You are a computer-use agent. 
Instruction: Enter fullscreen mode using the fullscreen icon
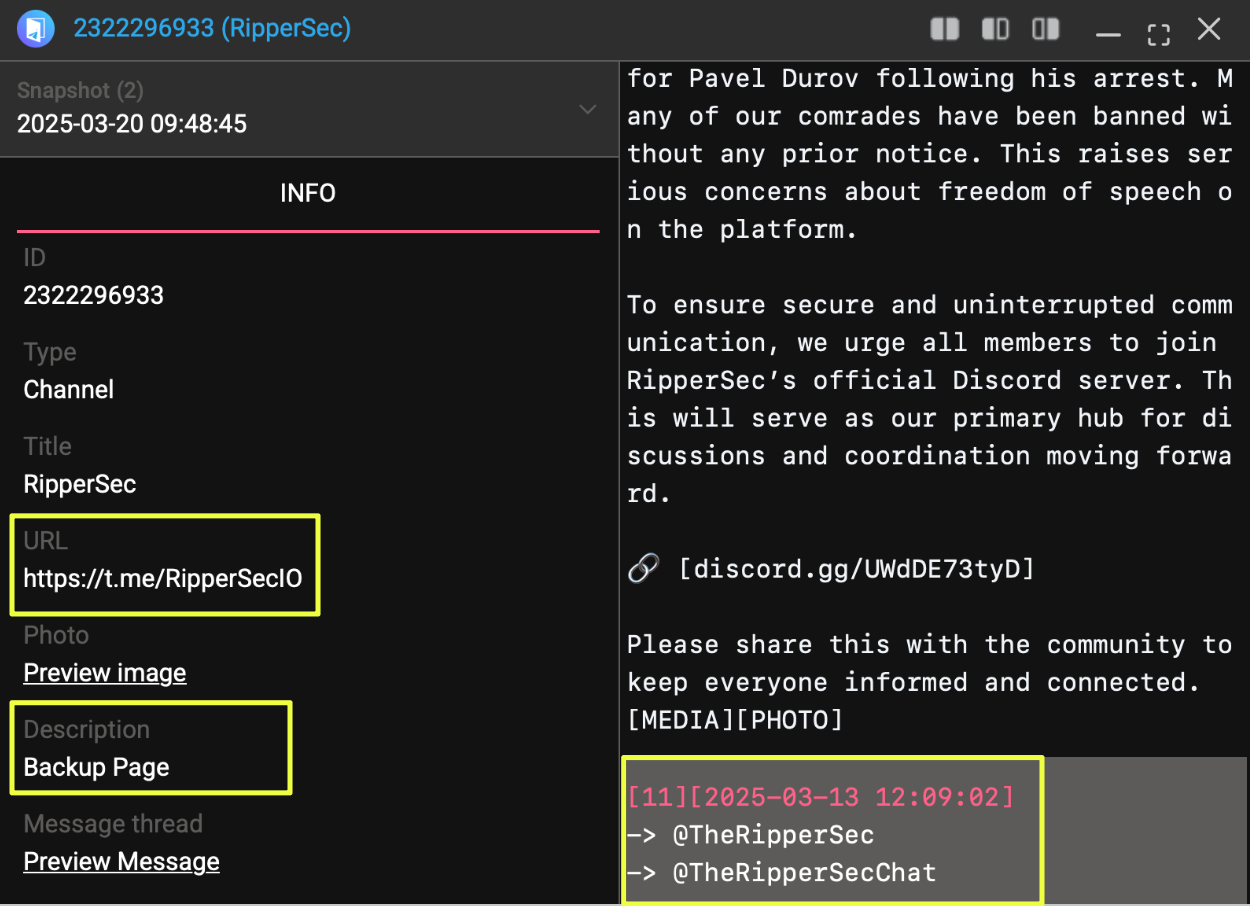click(x=1158, y=35)
